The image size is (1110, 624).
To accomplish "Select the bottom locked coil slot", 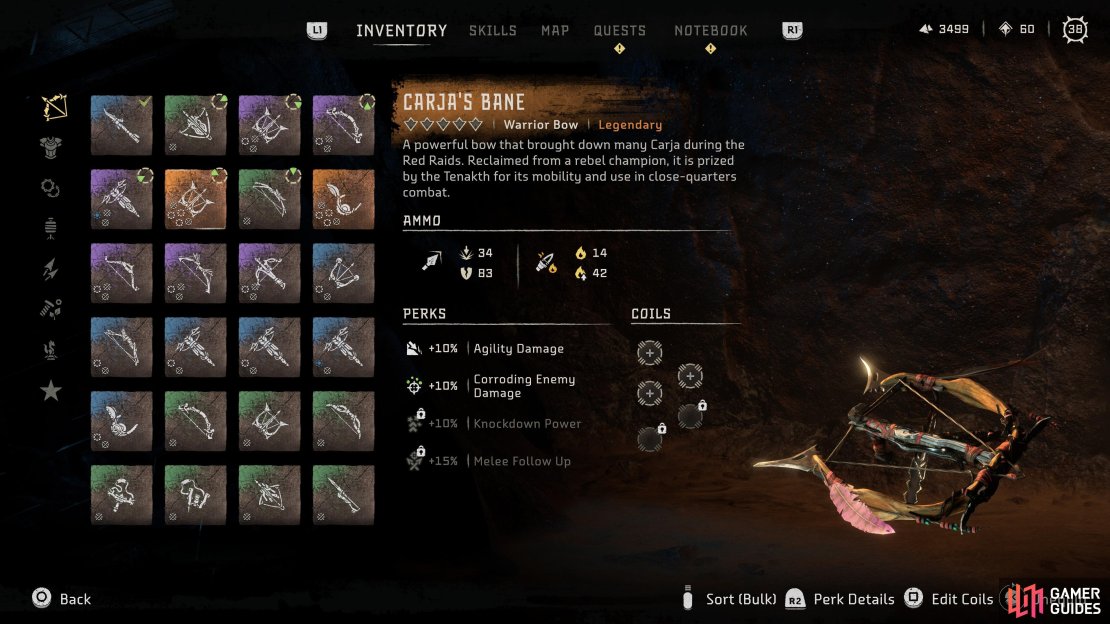I will pyautogui.click(x=650, y=438).
